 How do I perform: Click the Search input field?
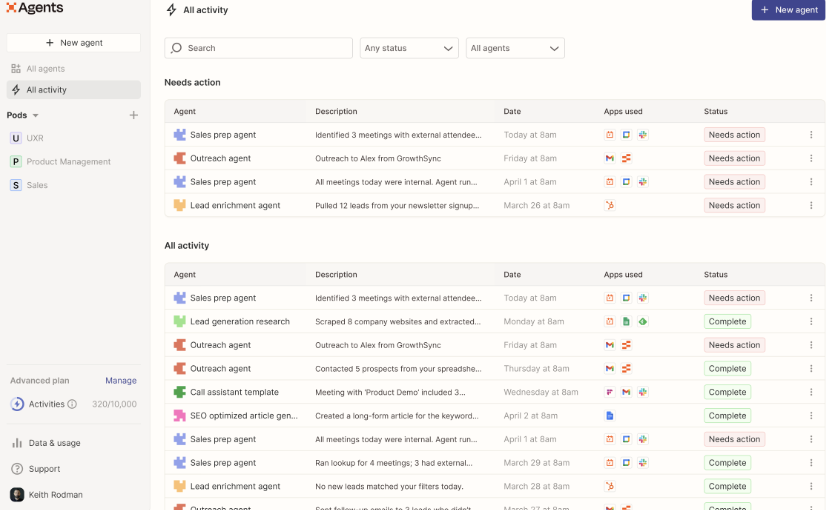[x=258, y=48]
